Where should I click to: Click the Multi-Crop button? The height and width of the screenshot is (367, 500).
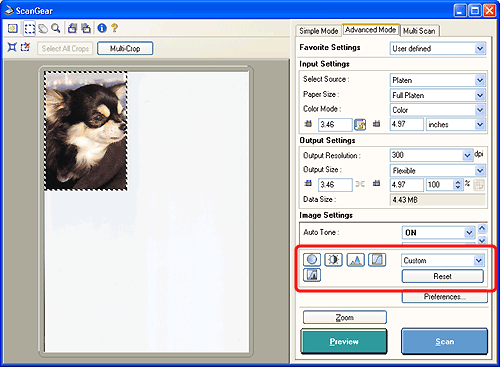(x=125, y=48)
